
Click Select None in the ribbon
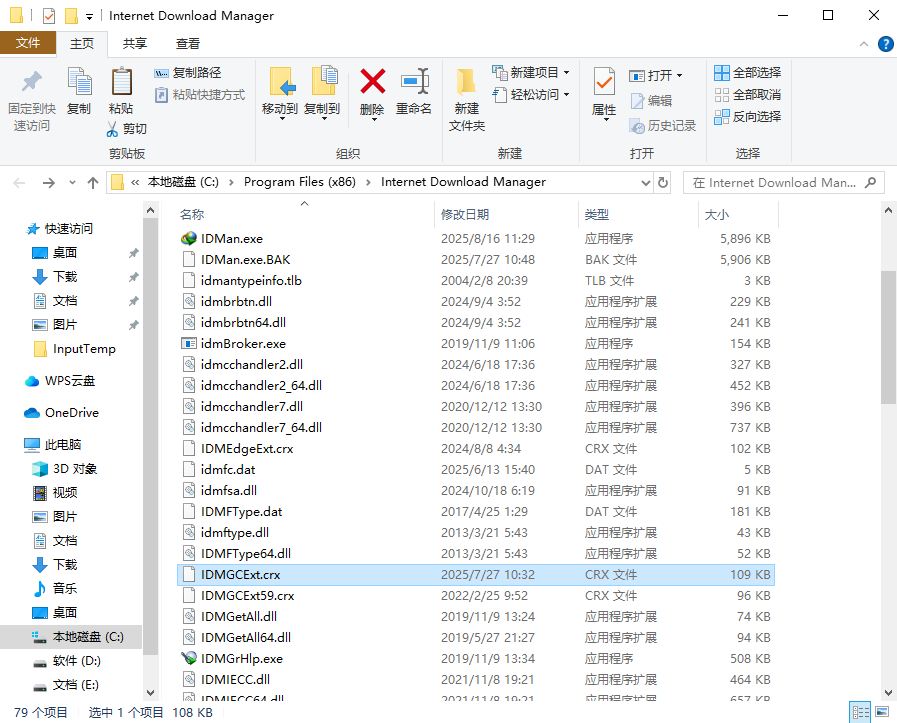pyautogui.click(x=748, y=94)
